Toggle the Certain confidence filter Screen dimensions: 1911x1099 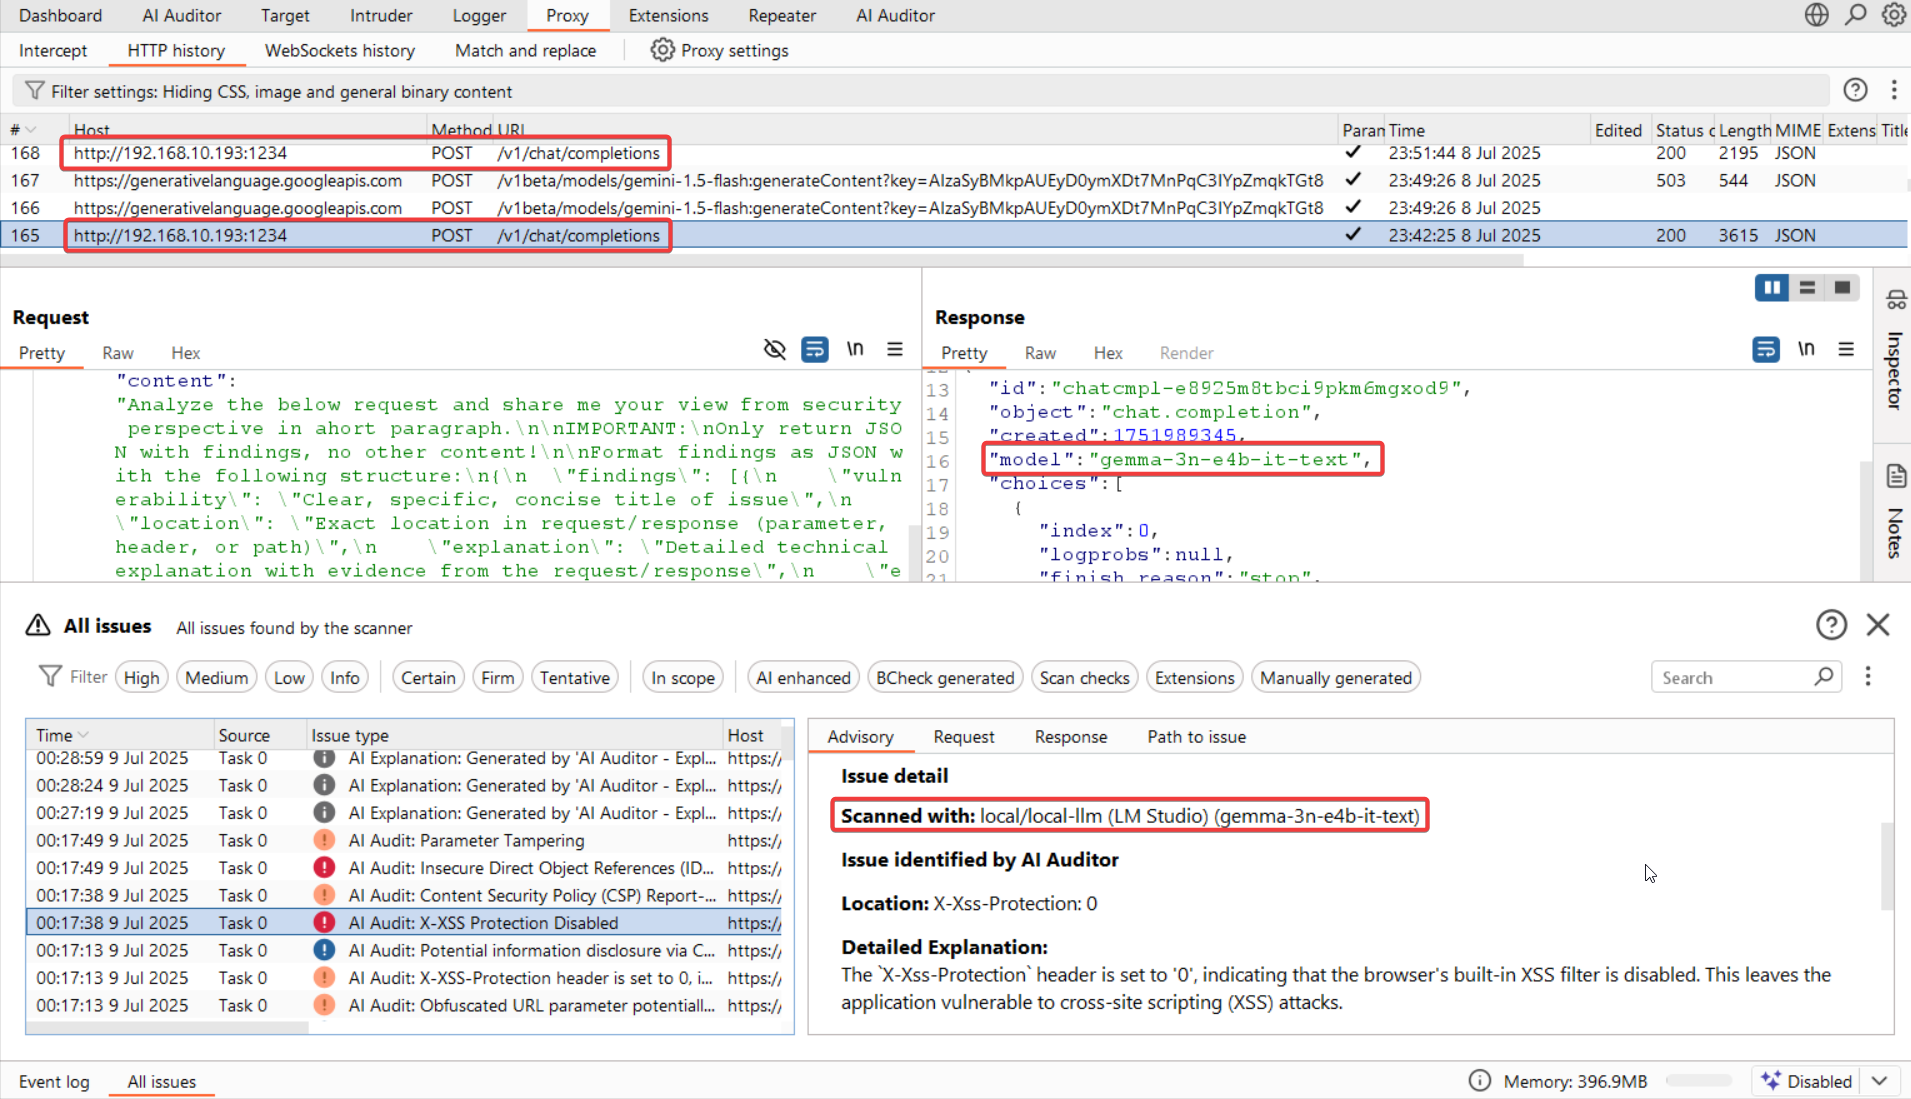click(x=428, y=677)
